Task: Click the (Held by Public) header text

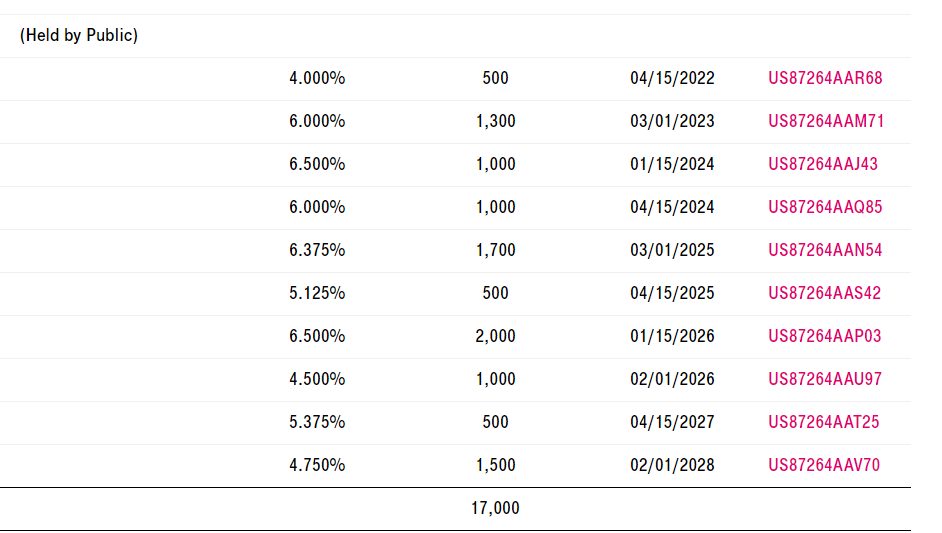Action: pyautogui.click(x=79, y=36)
